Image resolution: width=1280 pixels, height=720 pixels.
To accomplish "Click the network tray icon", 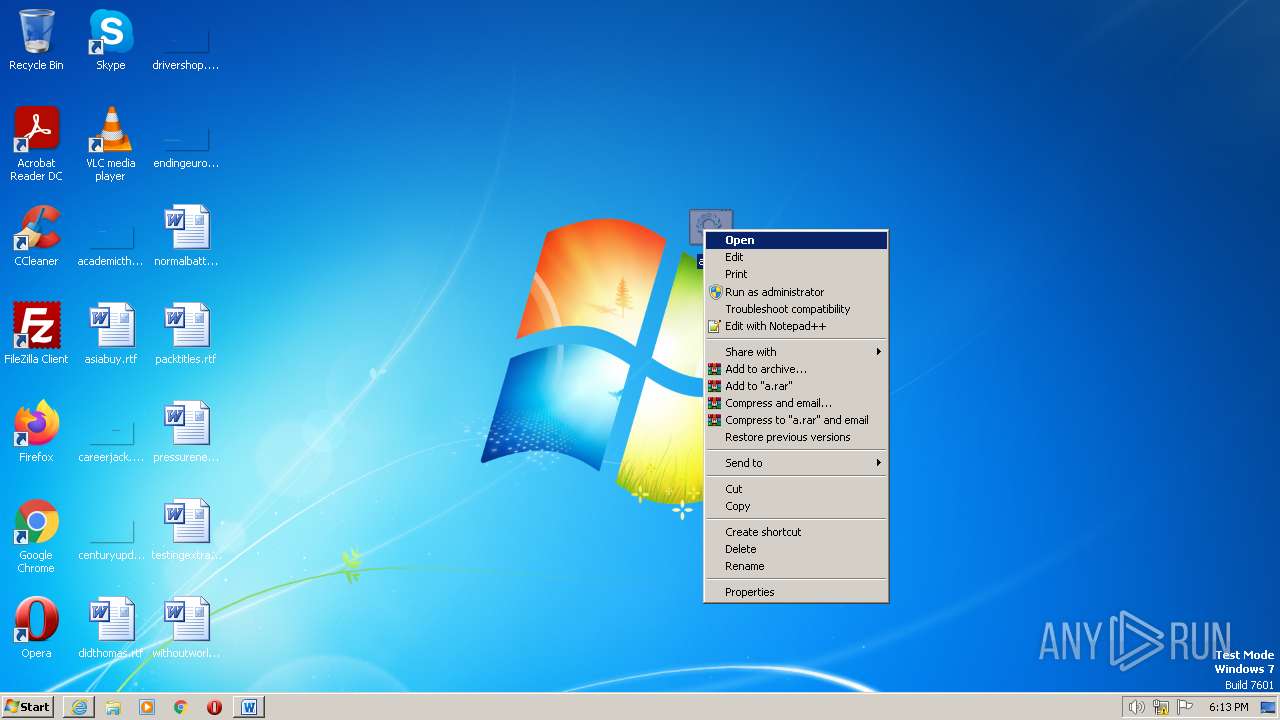I will 1161,707.
